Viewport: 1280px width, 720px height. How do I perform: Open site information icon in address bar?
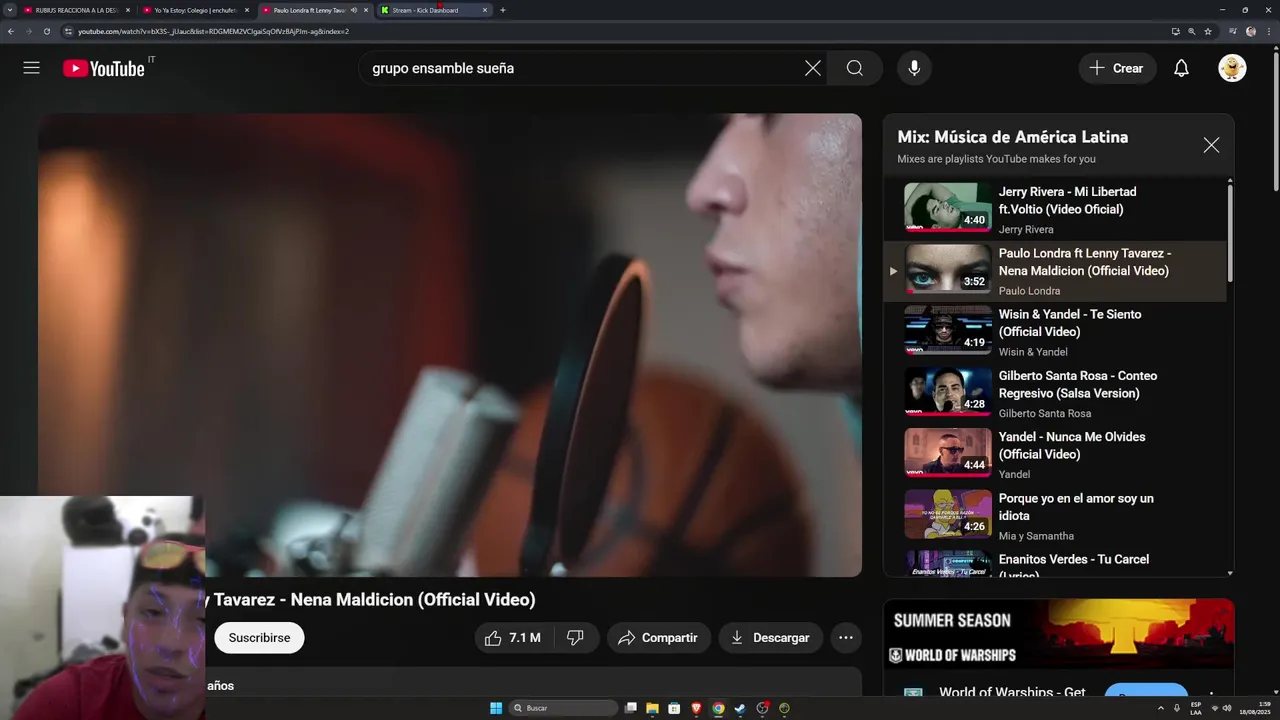tap(68, 31)
